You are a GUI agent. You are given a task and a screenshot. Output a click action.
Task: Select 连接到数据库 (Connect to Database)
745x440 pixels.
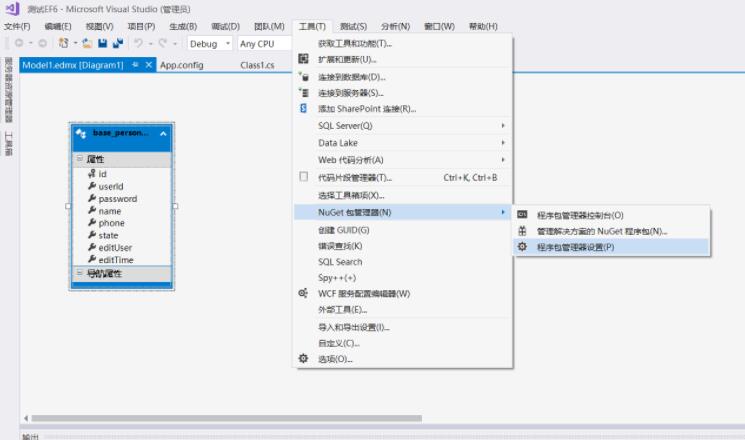[350, 77]
